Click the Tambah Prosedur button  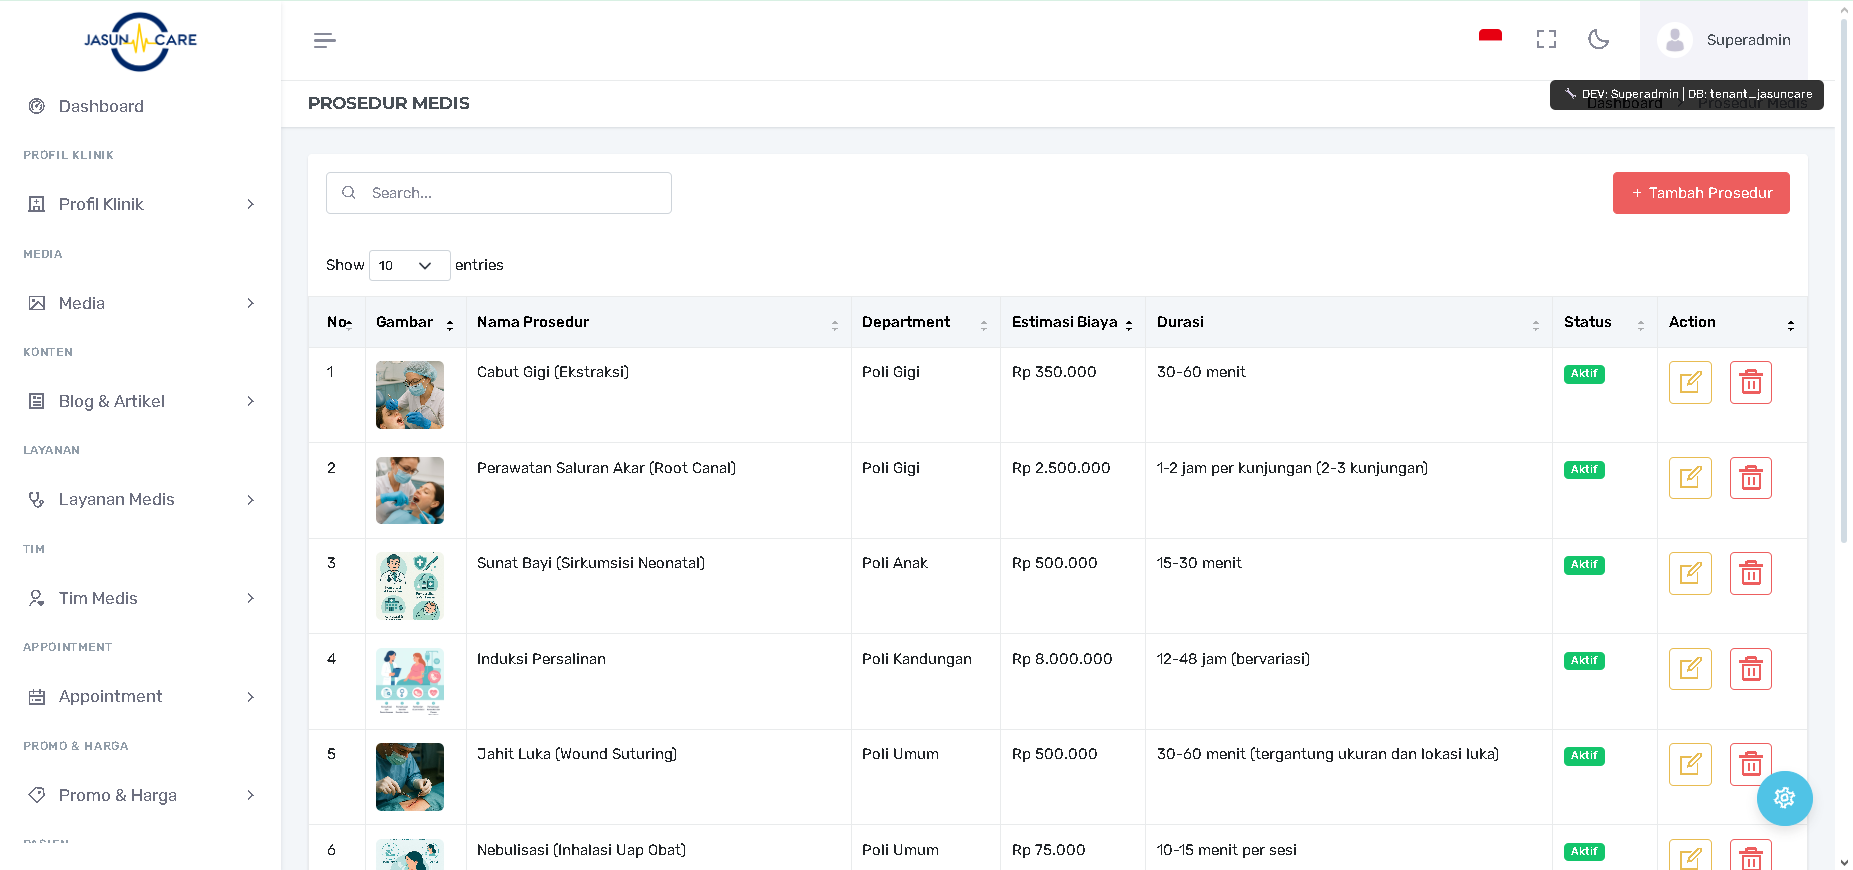[x=1700, y=193]
